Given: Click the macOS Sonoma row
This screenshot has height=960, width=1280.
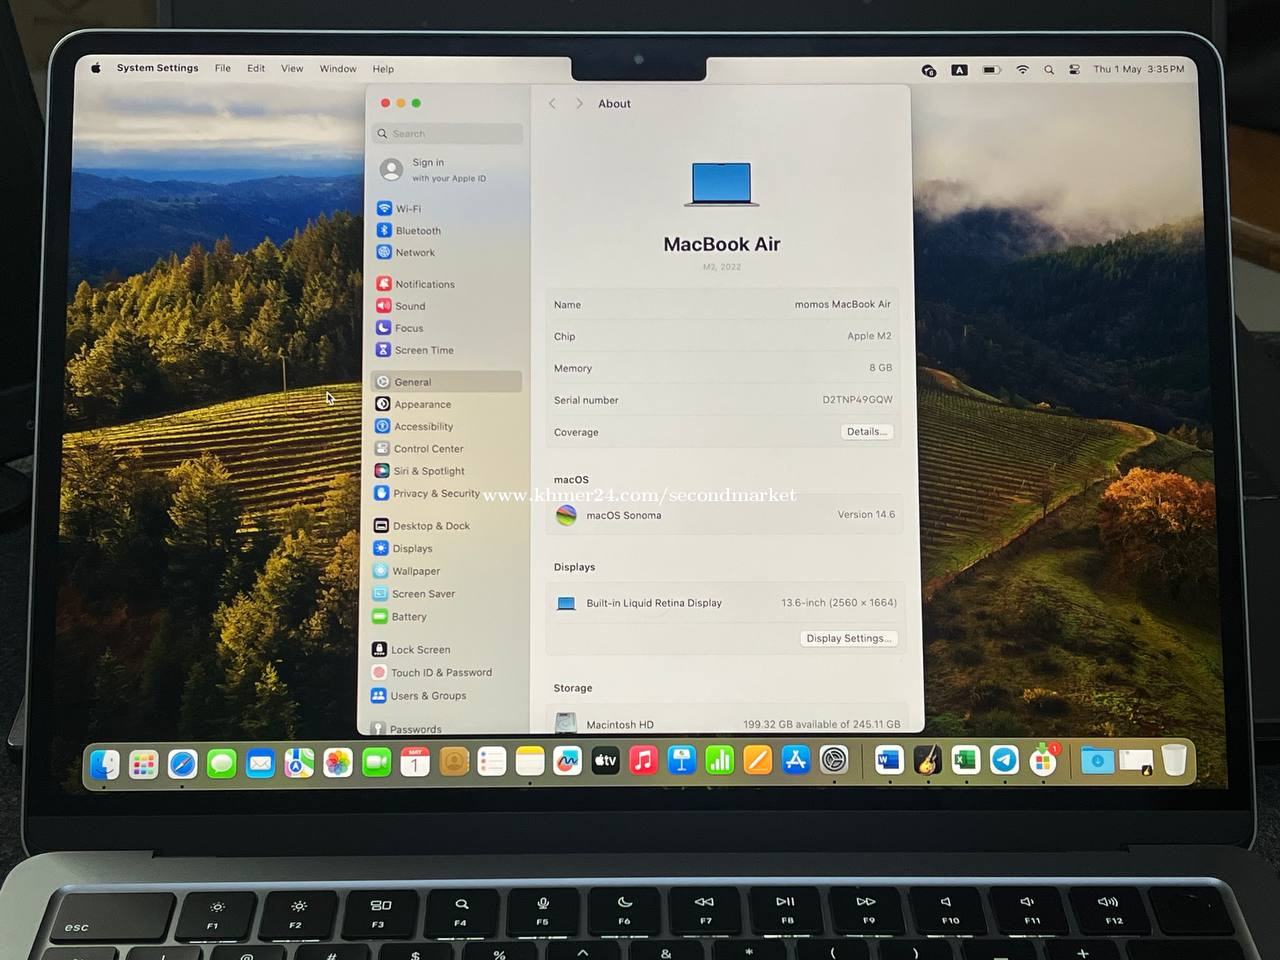Looking at the screenshot, I should 725,515.
